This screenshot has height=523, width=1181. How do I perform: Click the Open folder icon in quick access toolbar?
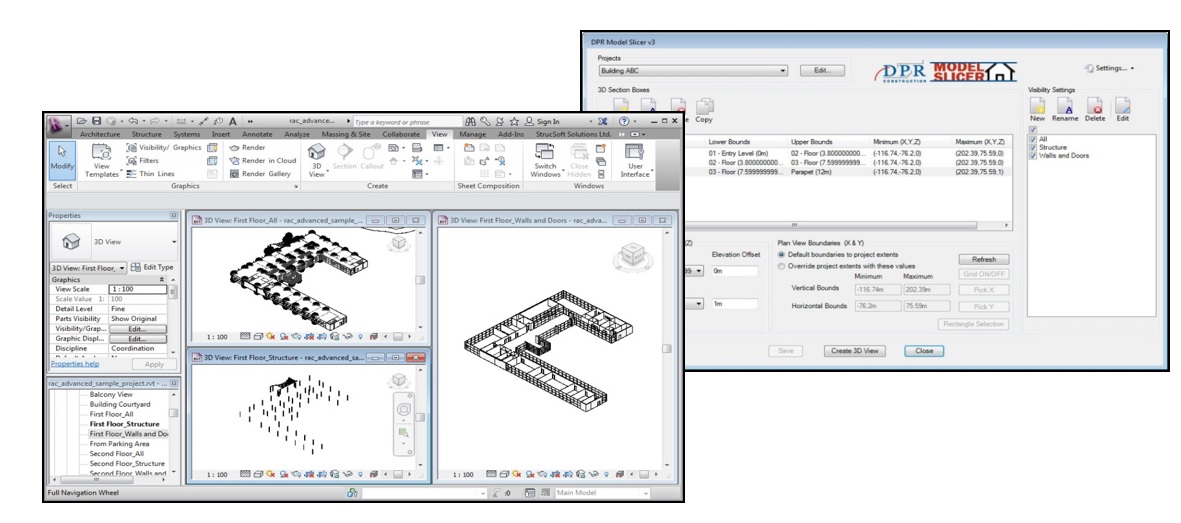click(82, 121)
